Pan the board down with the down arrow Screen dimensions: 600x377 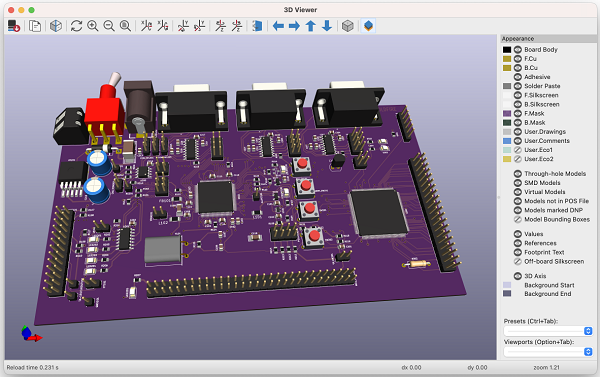(x=327, y=26)
